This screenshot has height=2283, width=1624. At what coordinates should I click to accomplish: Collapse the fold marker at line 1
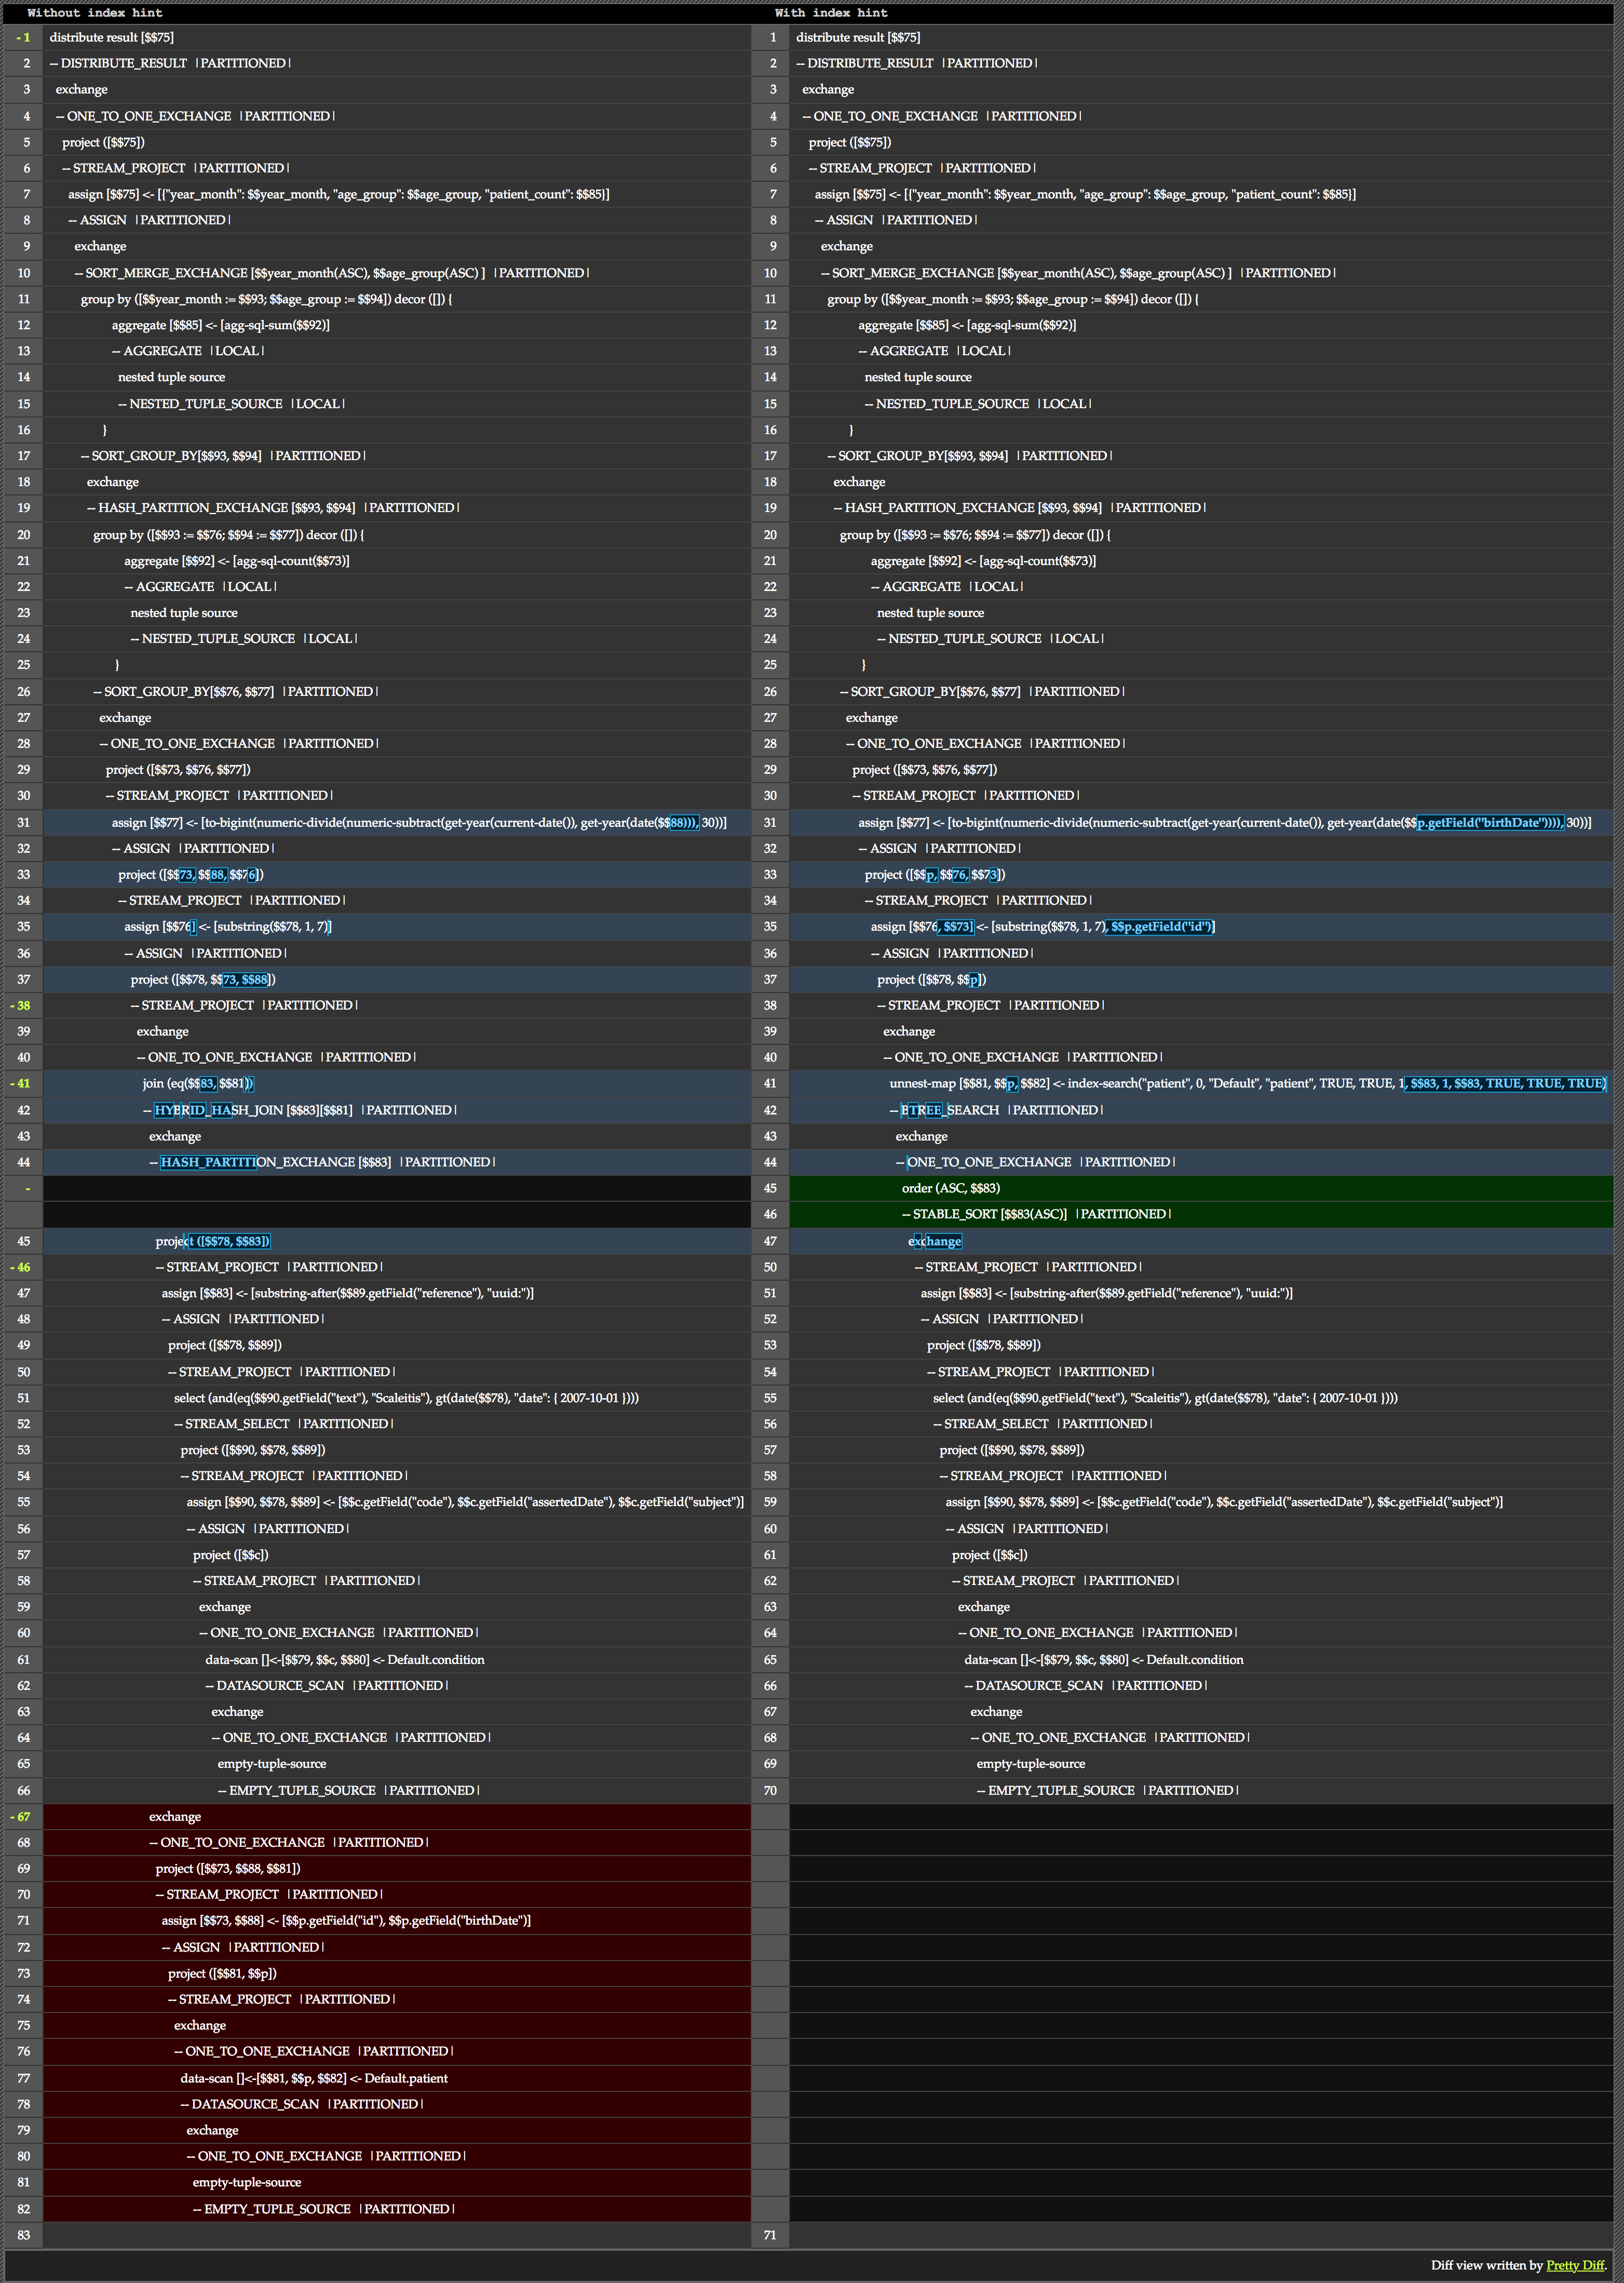click(x=23, y=37)
